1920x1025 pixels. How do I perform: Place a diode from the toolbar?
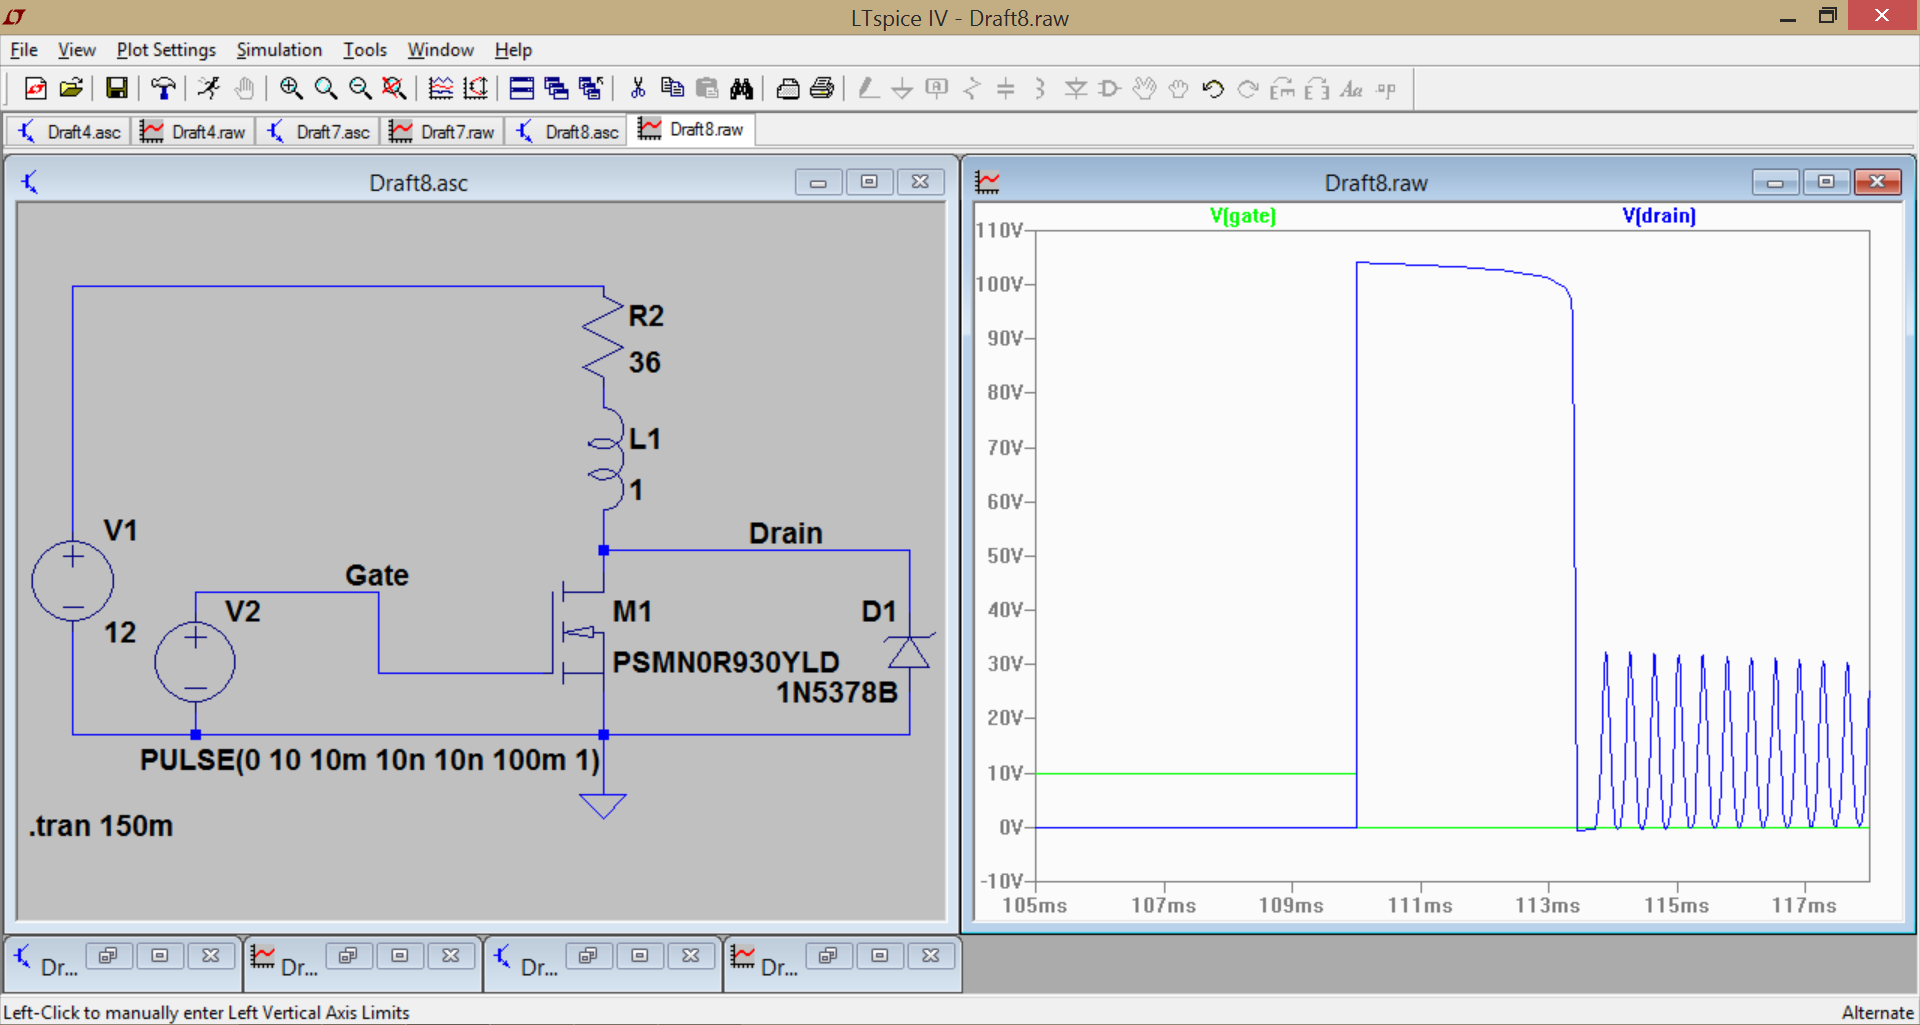pos(1076,89)
